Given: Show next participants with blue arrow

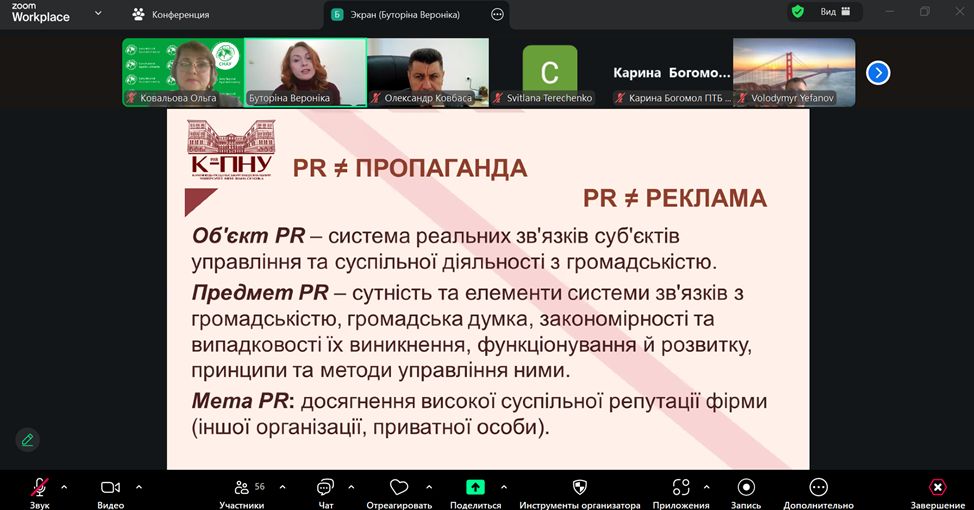Looking at the screenshot, I should coord(878,72).
